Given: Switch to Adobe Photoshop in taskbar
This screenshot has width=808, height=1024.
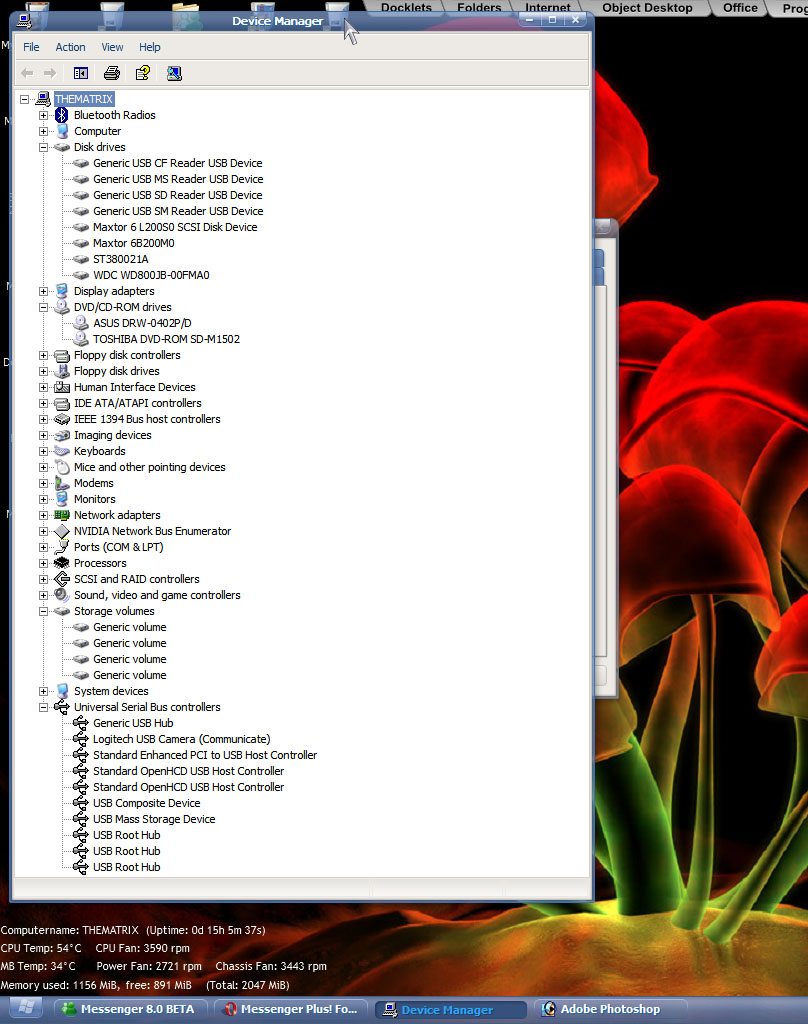Looking at the screenshot, I should (x=610, y=1009).
